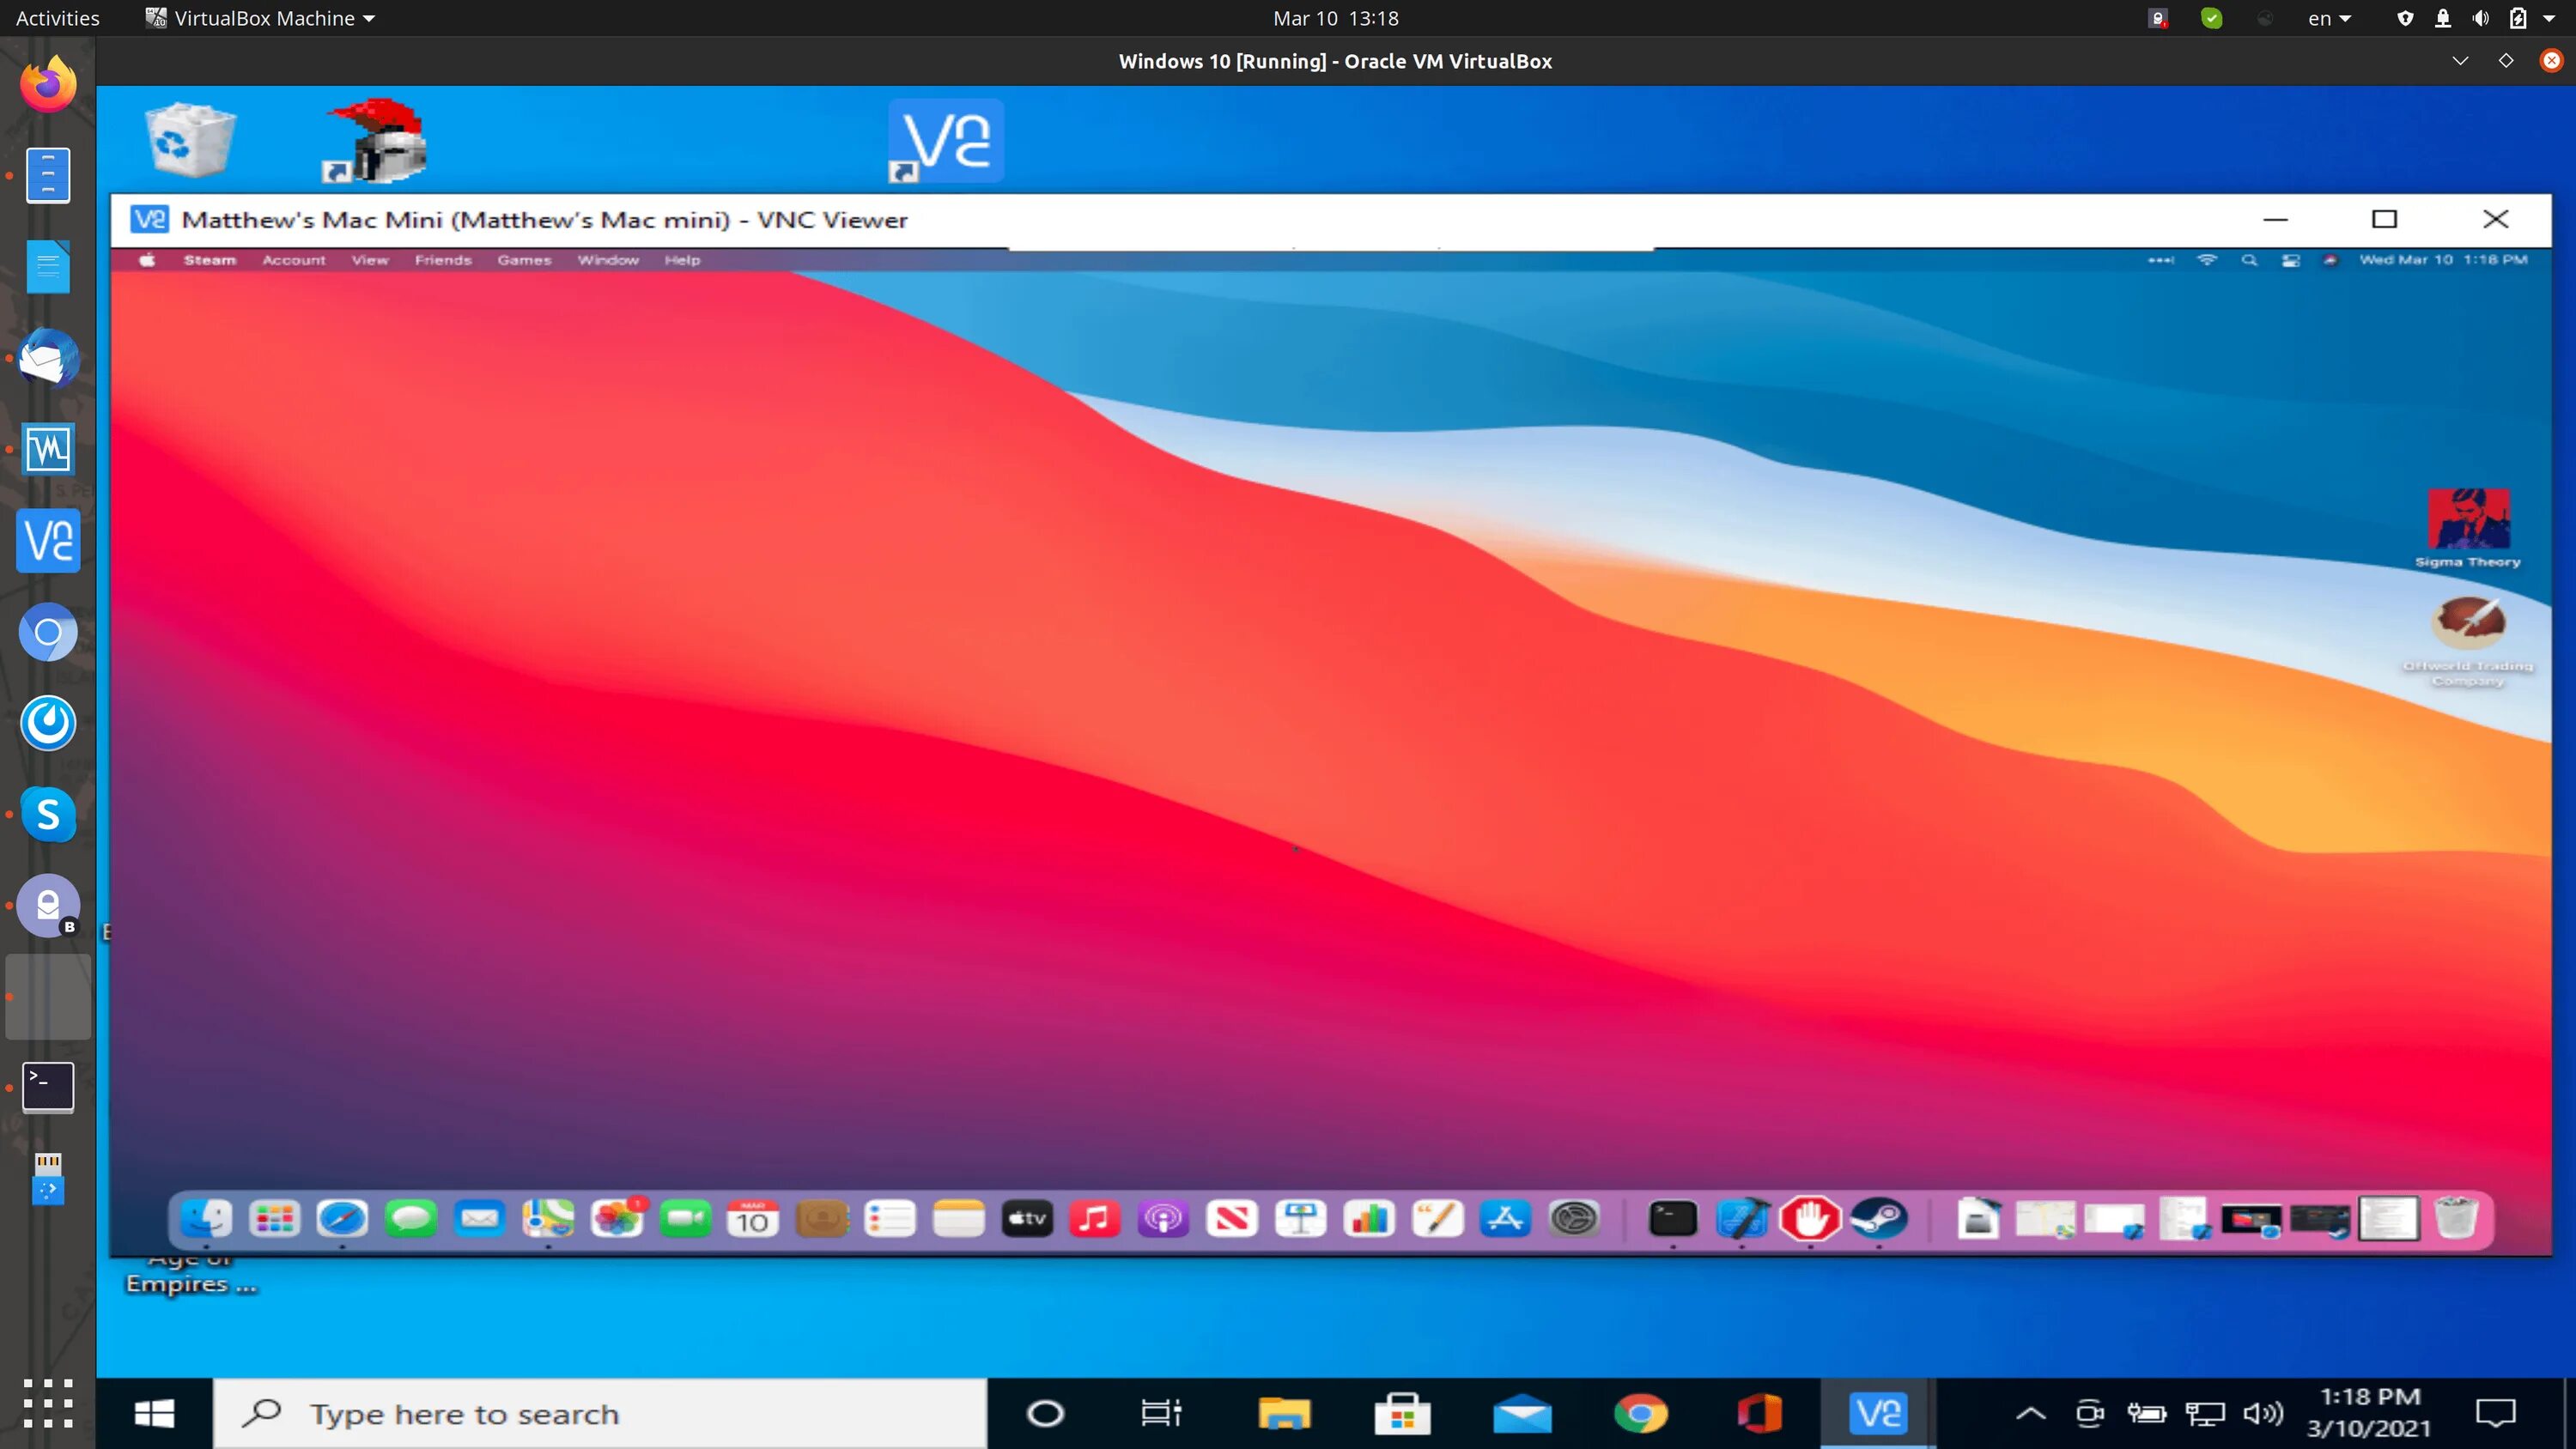Open System Preferences in the Mac dock
Image resolution: width=2576 pixels, height=1449 pixels.
(x=1574, y=1219)
